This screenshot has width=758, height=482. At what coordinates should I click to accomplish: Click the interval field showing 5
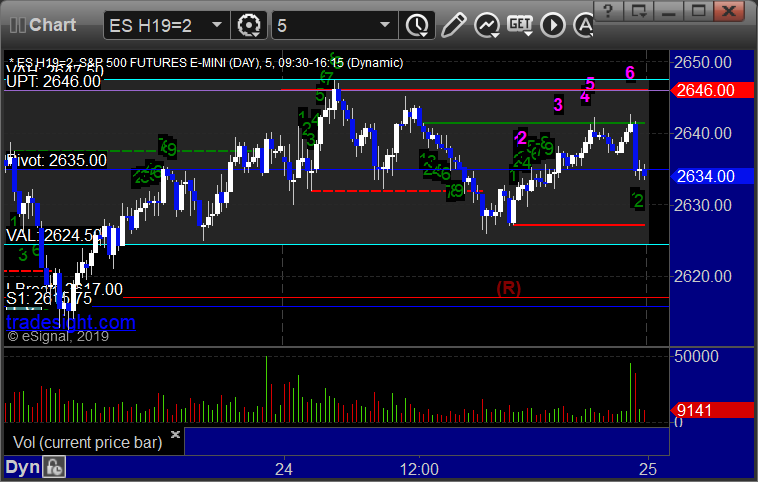[x=335, y=25]
